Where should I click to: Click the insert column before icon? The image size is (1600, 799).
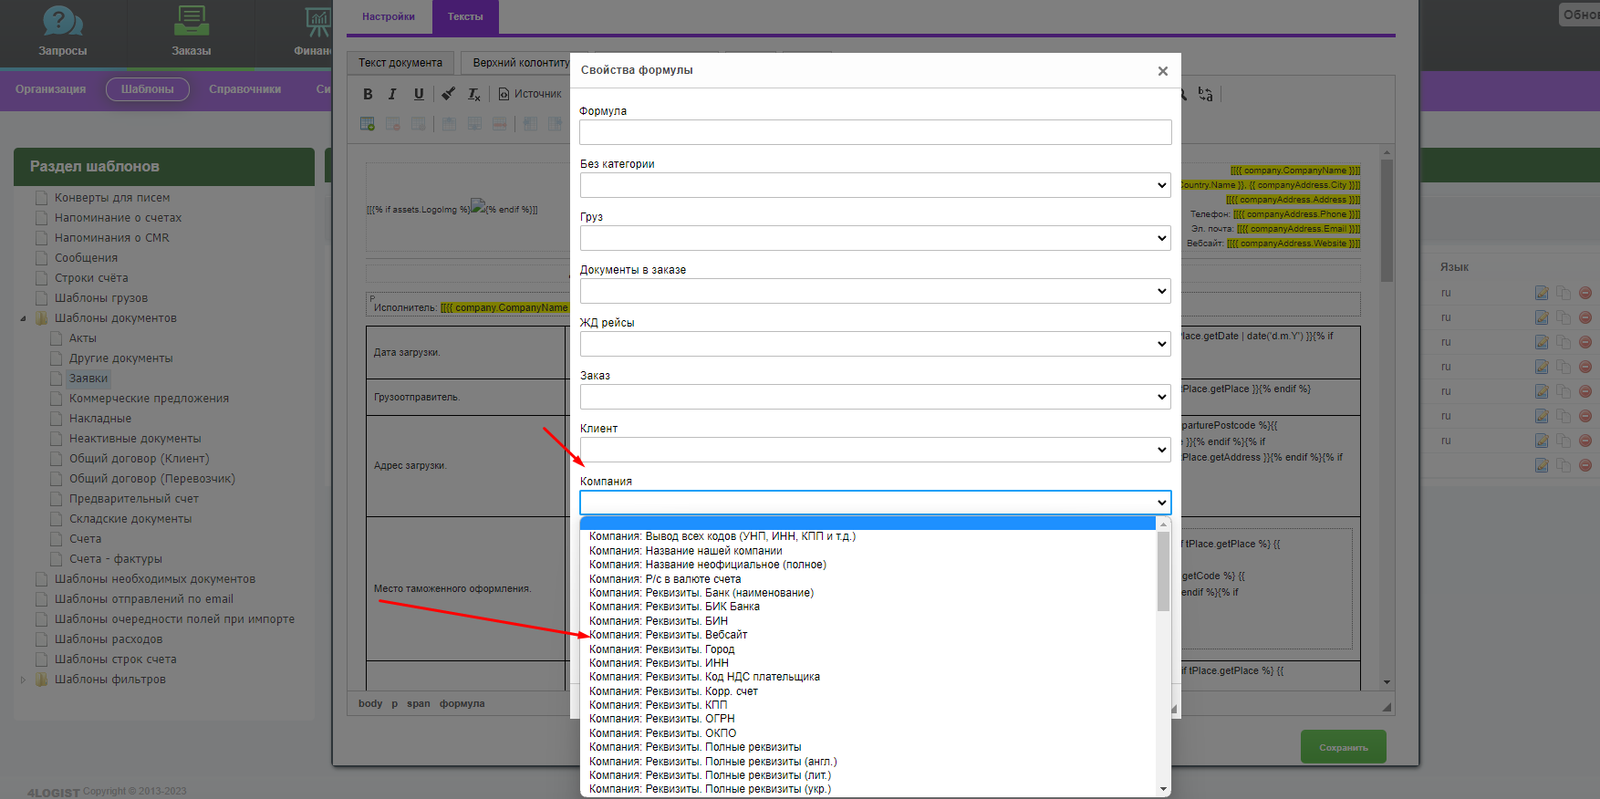pos(530,124)
